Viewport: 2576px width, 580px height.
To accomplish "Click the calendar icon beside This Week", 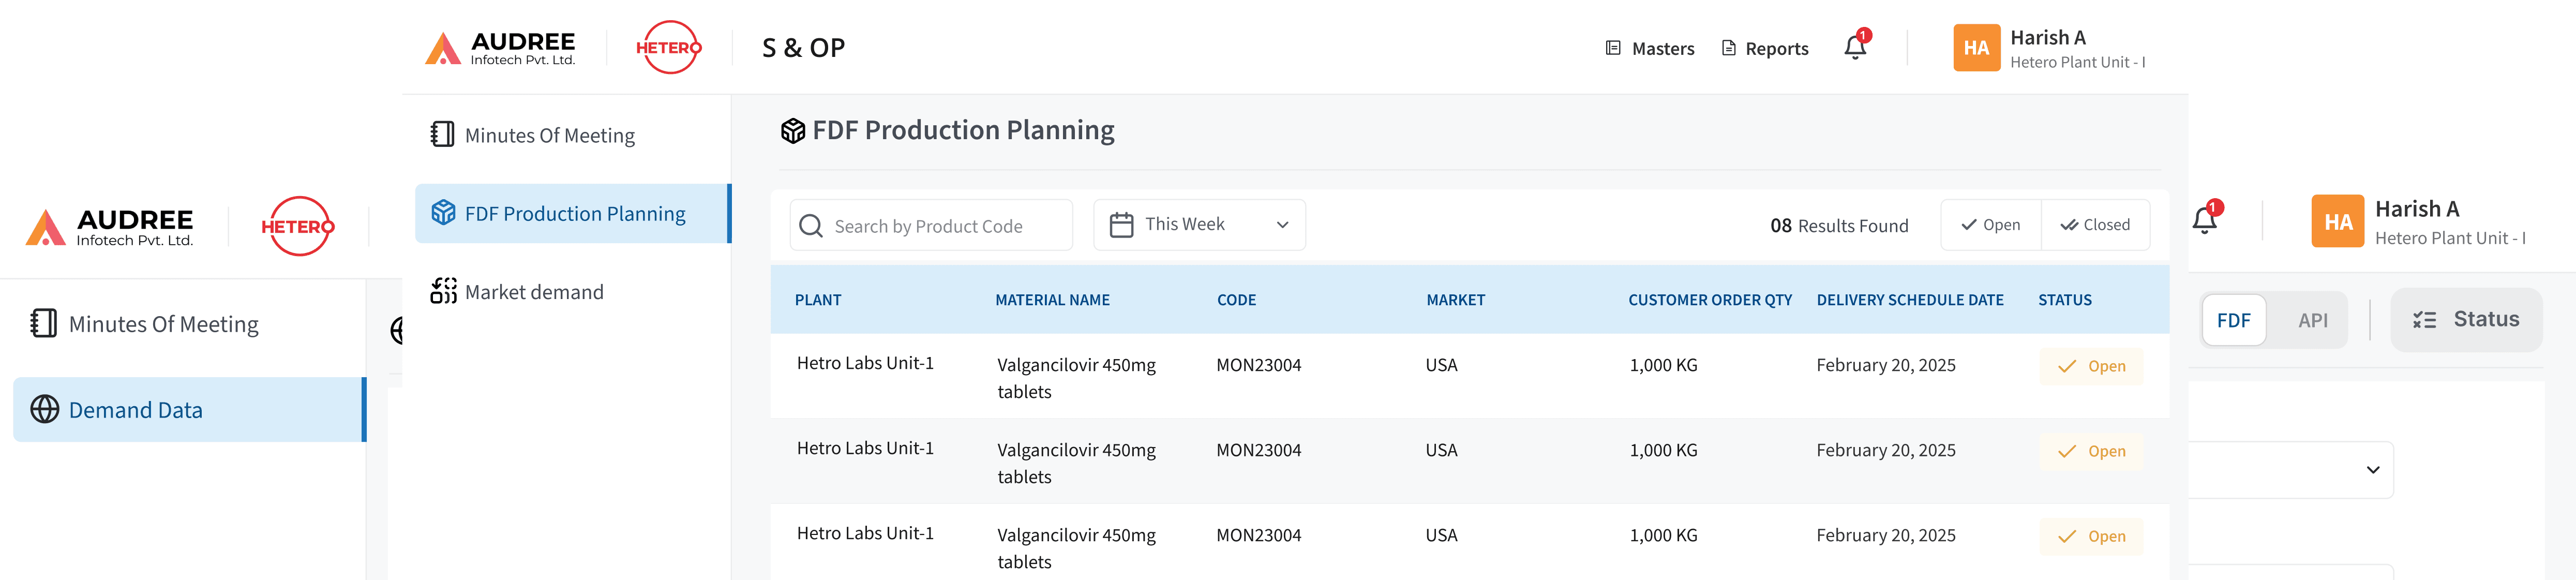I will point(1121,225).
